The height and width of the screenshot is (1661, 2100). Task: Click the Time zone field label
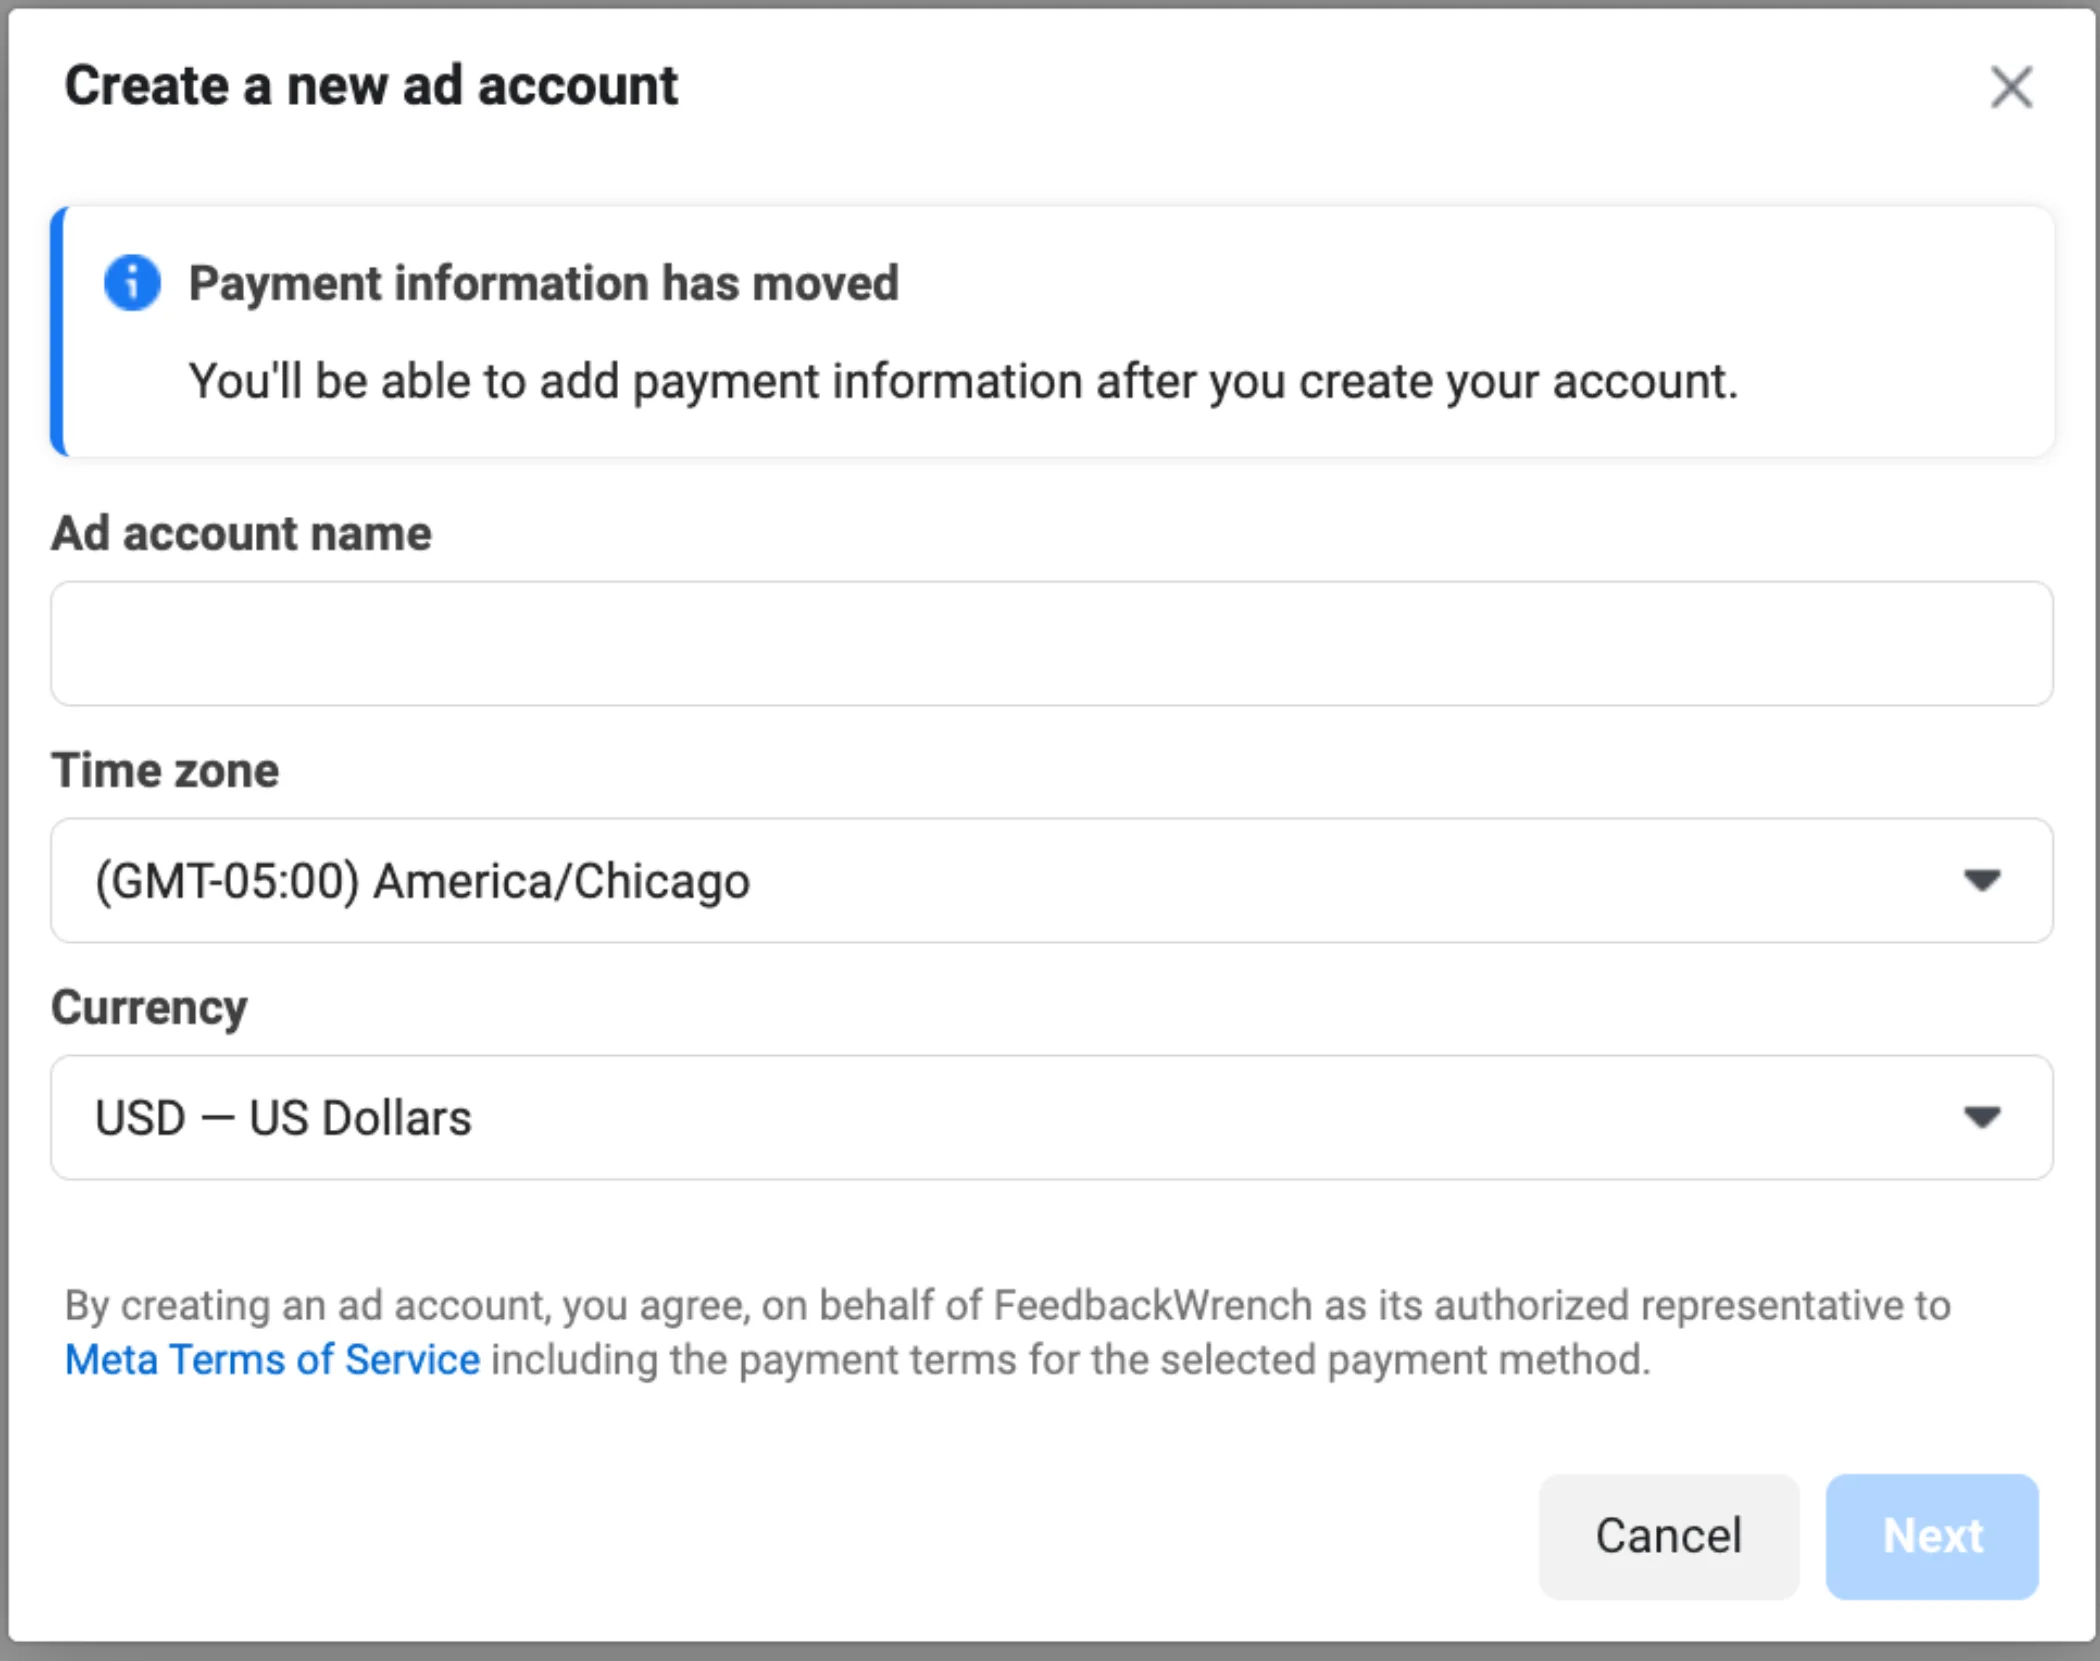click(x=165, y=770)
